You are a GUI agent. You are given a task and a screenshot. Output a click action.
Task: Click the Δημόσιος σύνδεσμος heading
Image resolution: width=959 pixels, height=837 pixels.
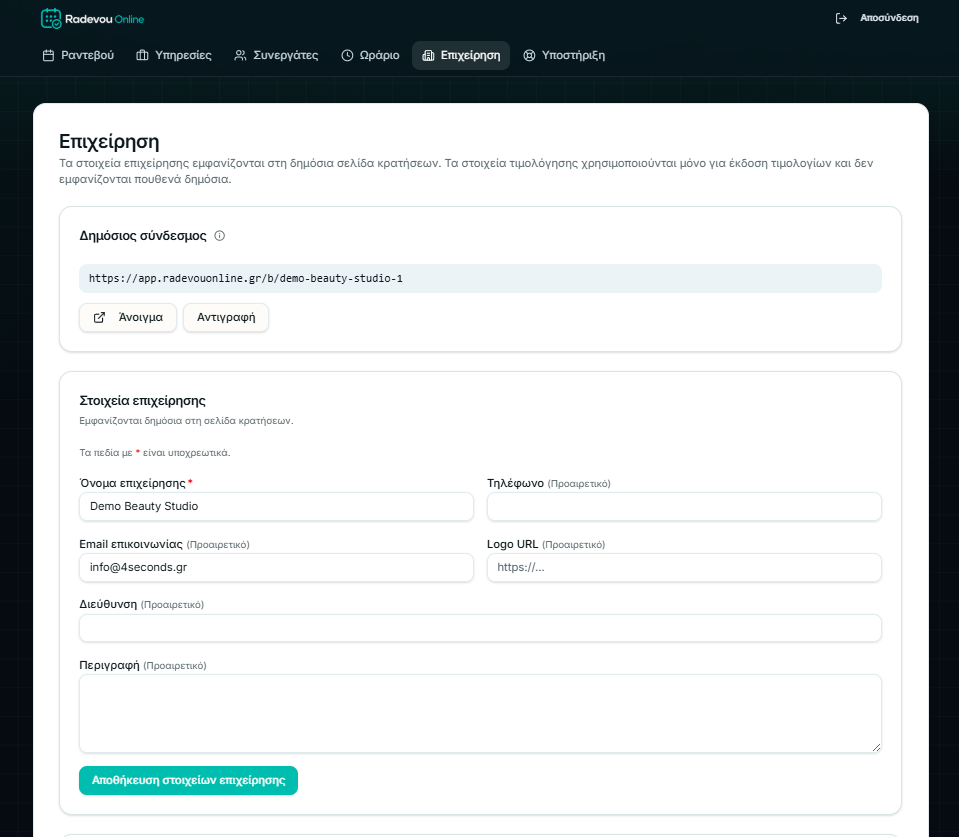point(143,235)
